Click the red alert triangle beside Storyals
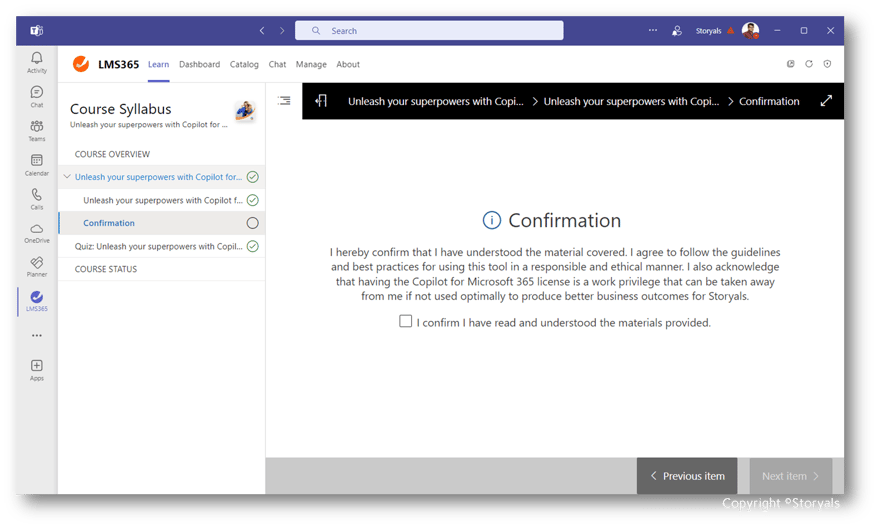This screenshot has height=527, width=877. pos(730,31)
